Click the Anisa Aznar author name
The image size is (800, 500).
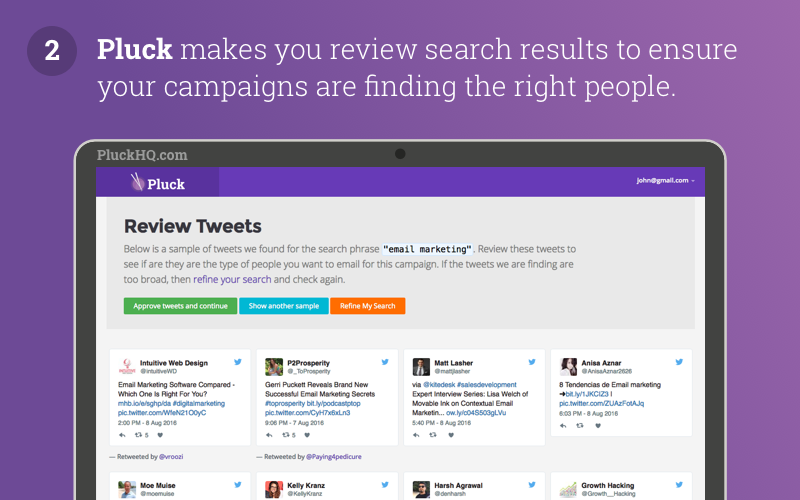[601, 363]
